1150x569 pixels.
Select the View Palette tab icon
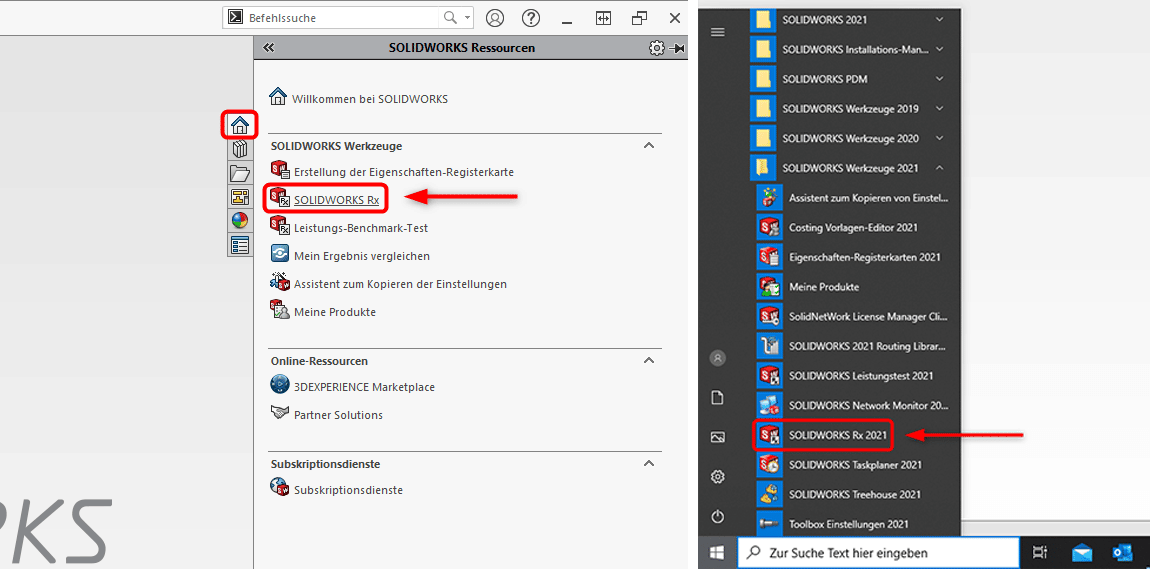[240, 197]
